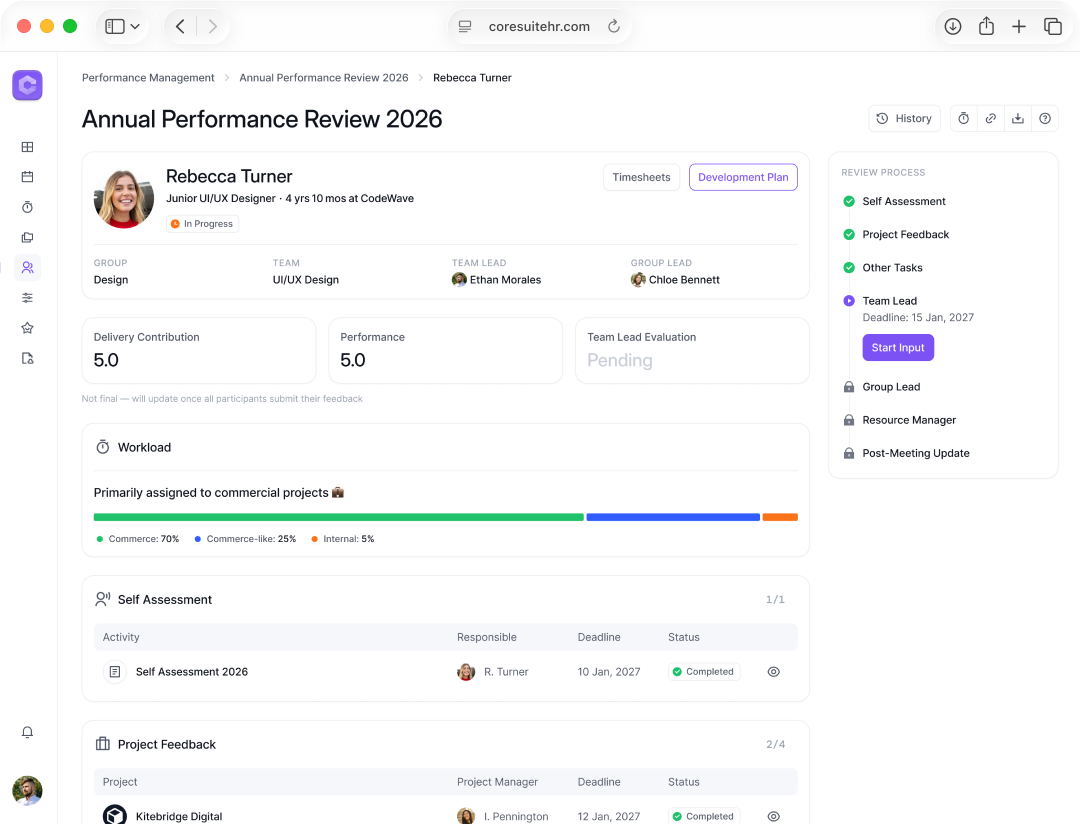Open the History button

pos(904,119)
